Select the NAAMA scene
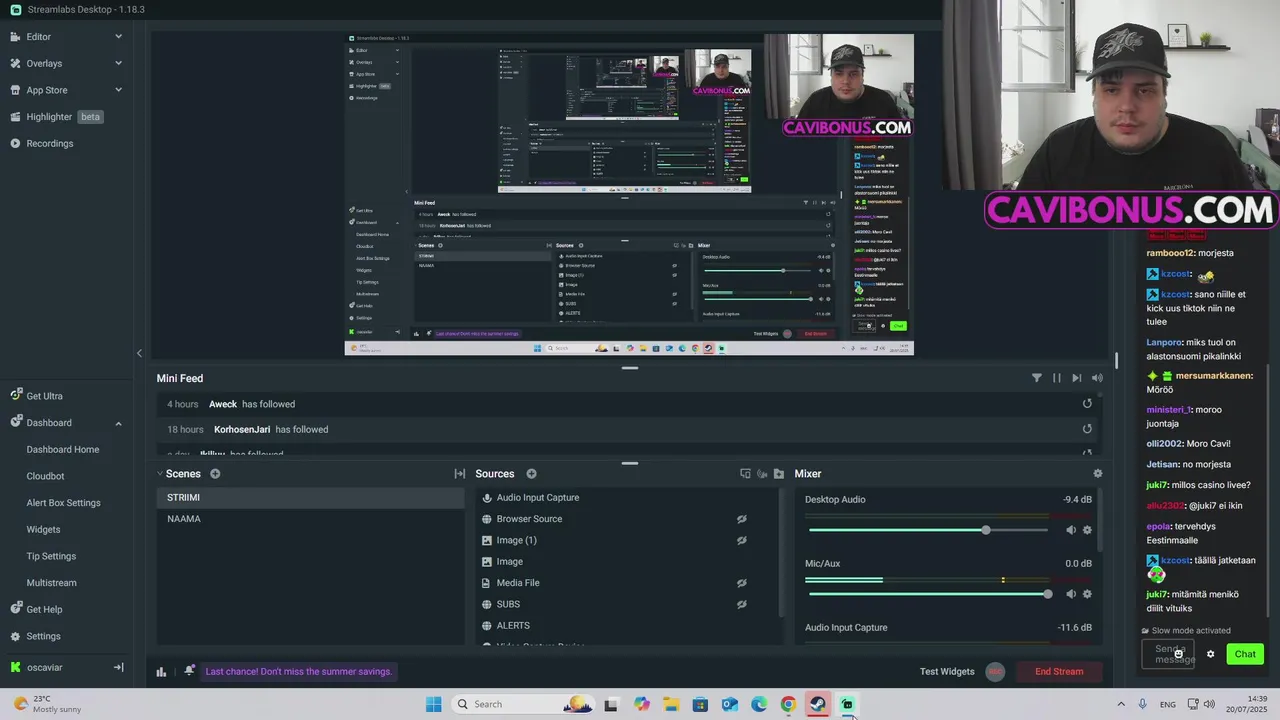Image resolution: width=1280 pixels, height=720 pixels. tap(311, 519)
